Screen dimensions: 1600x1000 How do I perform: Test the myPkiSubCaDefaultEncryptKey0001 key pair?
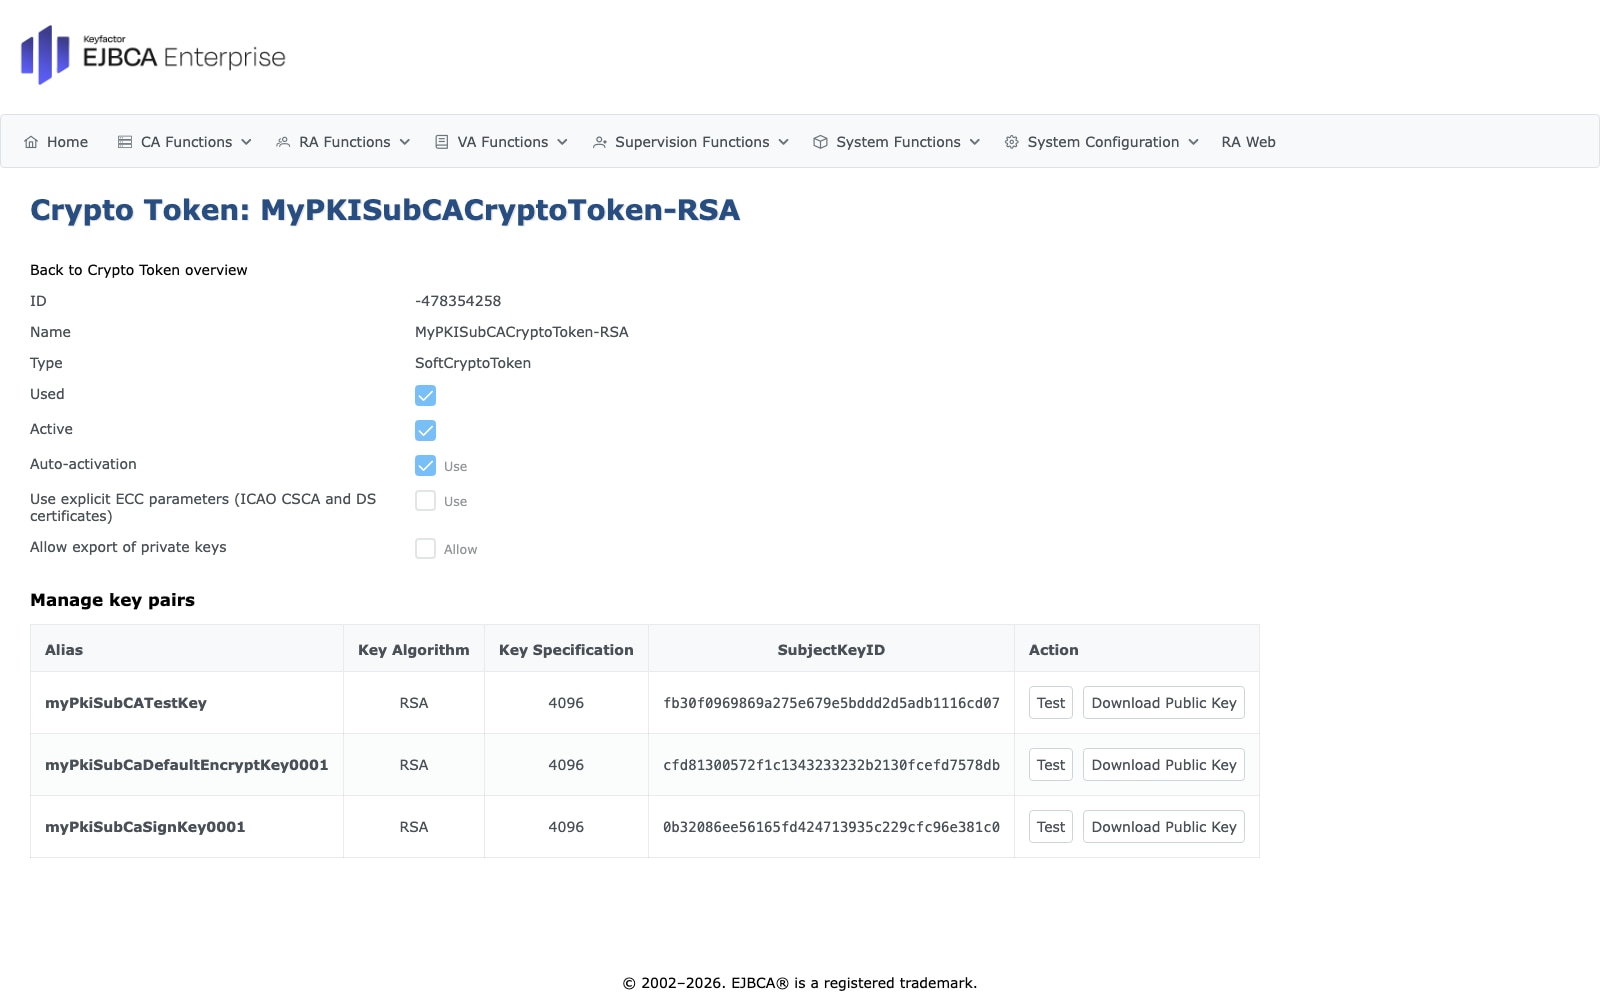(1051, 765)
